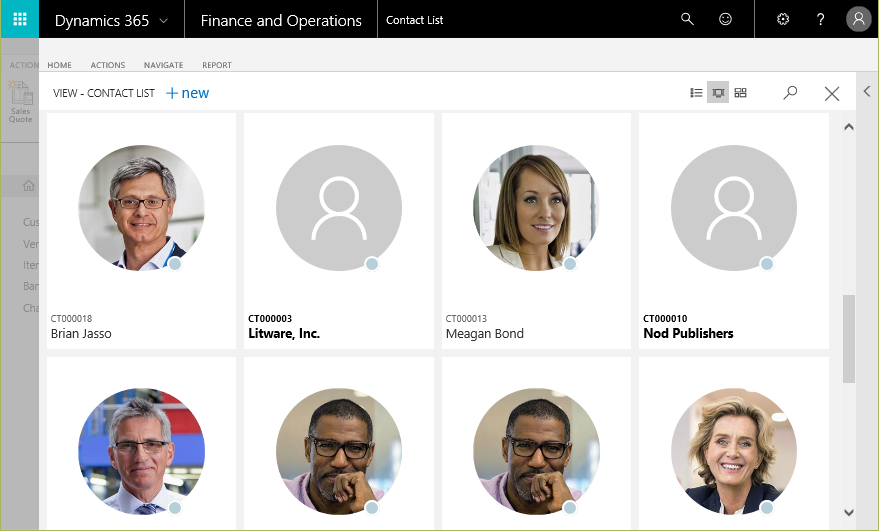This screenshot has width=879, height=531.
Task: Click the scroll up arrow
Action: click(x=849, y=127)
